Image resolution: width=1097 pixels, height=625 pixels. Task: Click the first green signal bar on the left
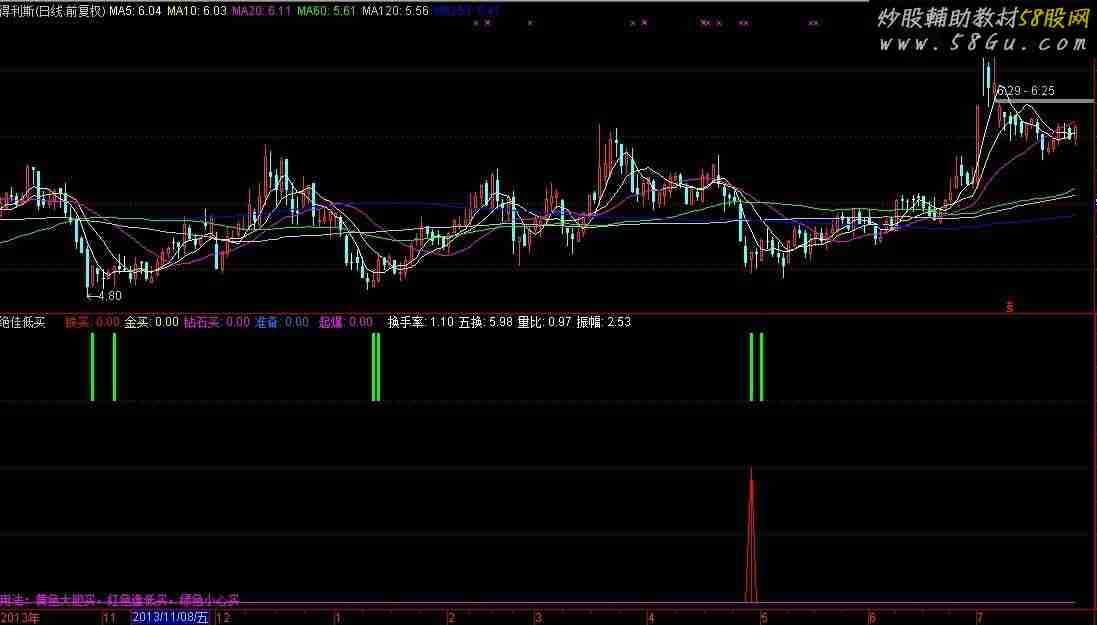92,367
